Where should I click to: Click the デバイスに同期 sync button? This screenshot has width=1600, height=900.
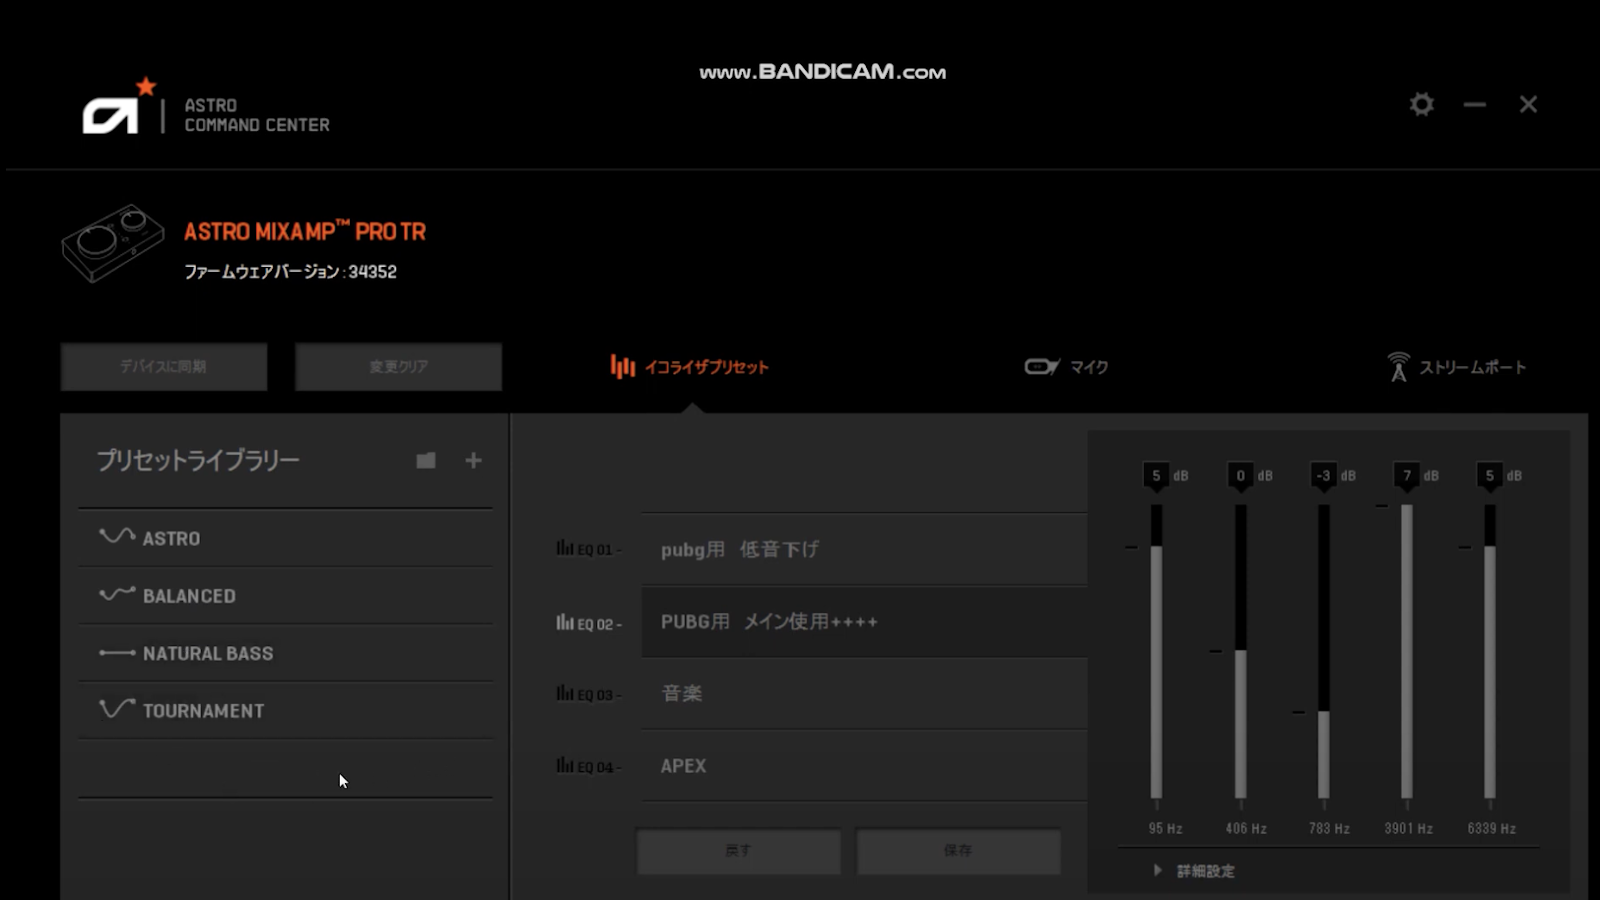coord(164,367)
